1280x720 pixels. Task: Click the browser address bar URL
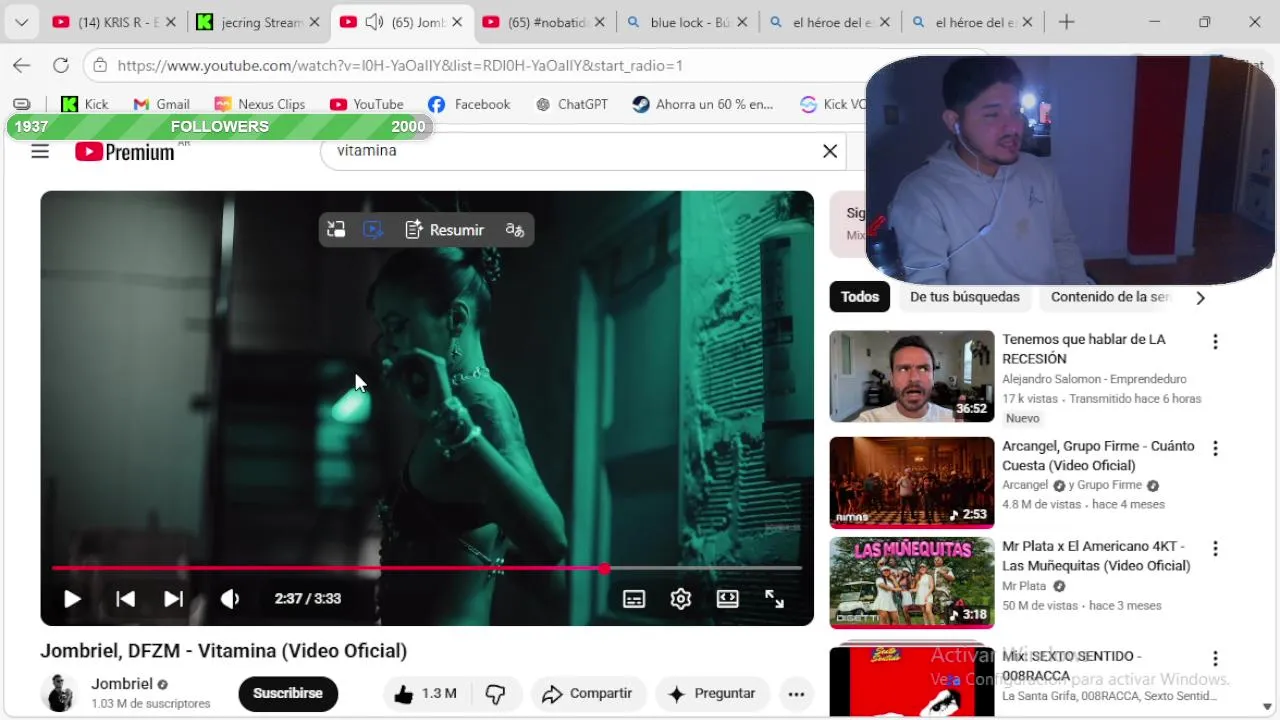point(400,66)
